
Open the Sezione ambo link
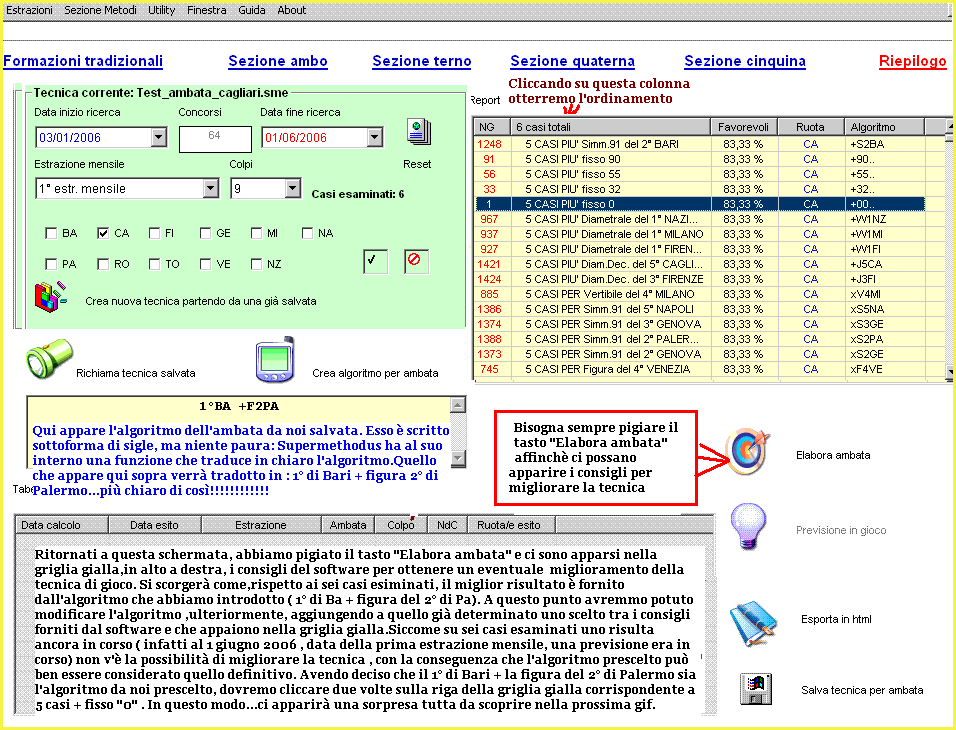pos(278,61)
